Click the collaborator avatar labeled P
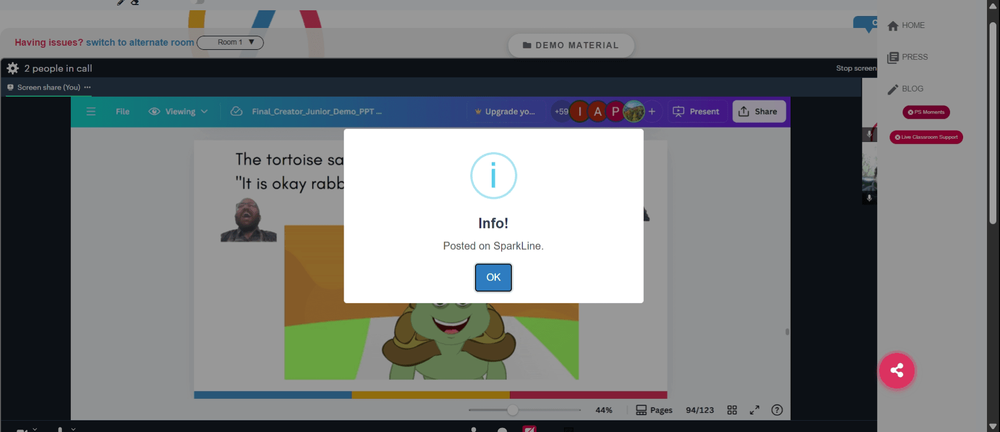Image resolution: width=1000 pixels, height=432 pixels. pyautogui.click(x=615, y=112)
